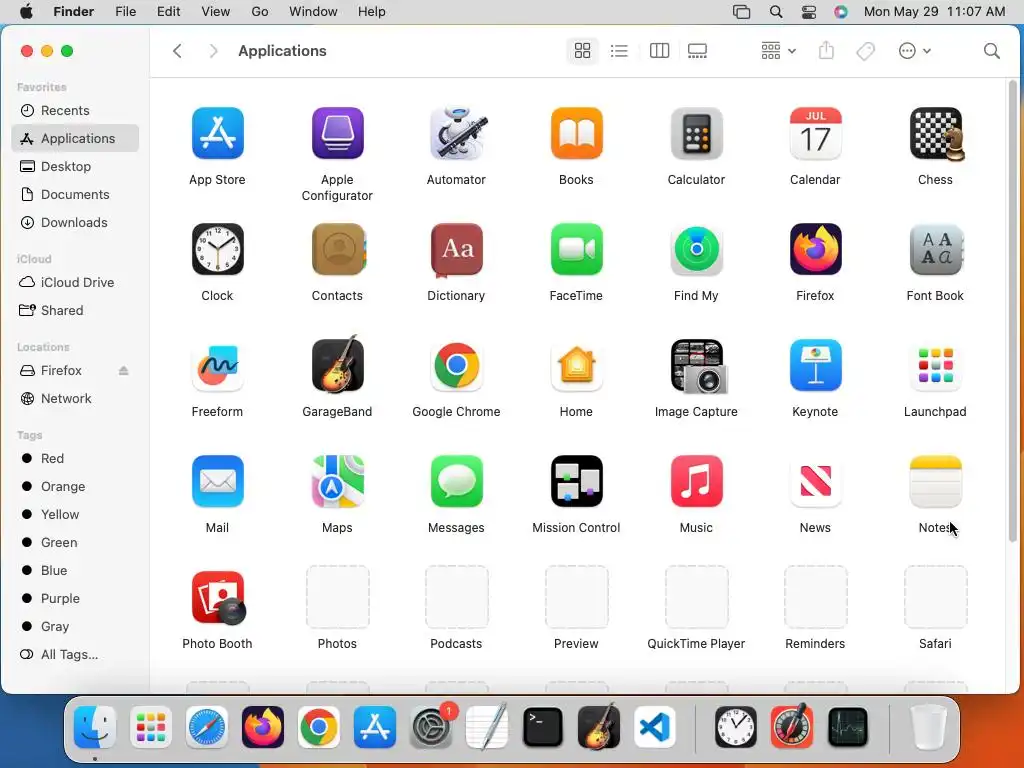Viewport: 1024px width, 768px height.
Task: Click the Finder search magnifier
Action: click(x=991, y=50)
